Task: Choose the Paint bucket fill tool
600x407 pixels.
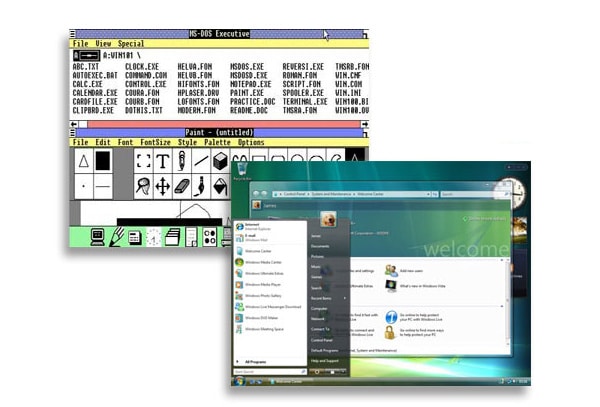Action: point(221,186)
